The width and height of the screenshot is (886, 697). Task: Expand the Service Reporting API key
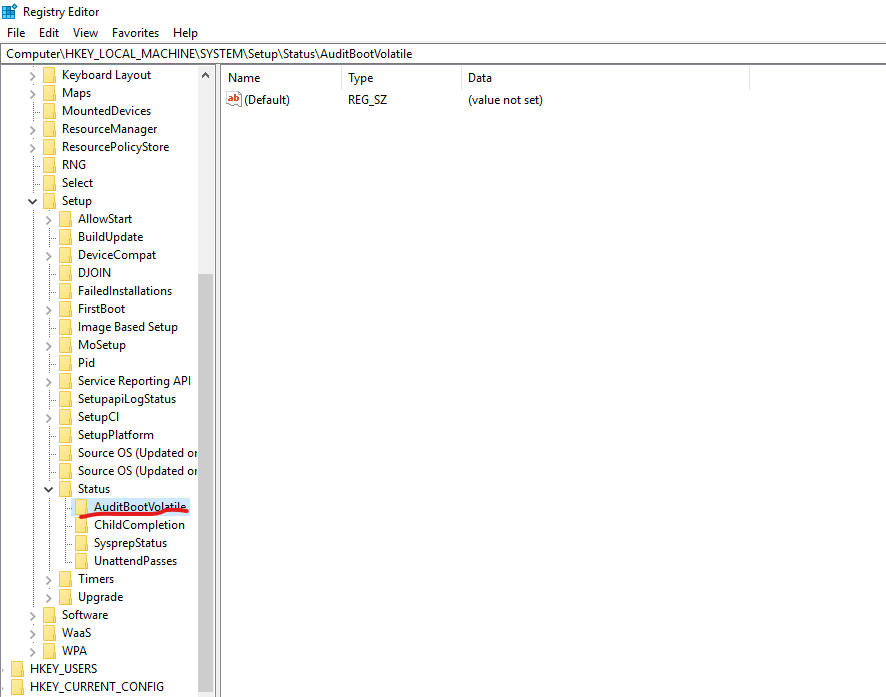click(49, 382)
